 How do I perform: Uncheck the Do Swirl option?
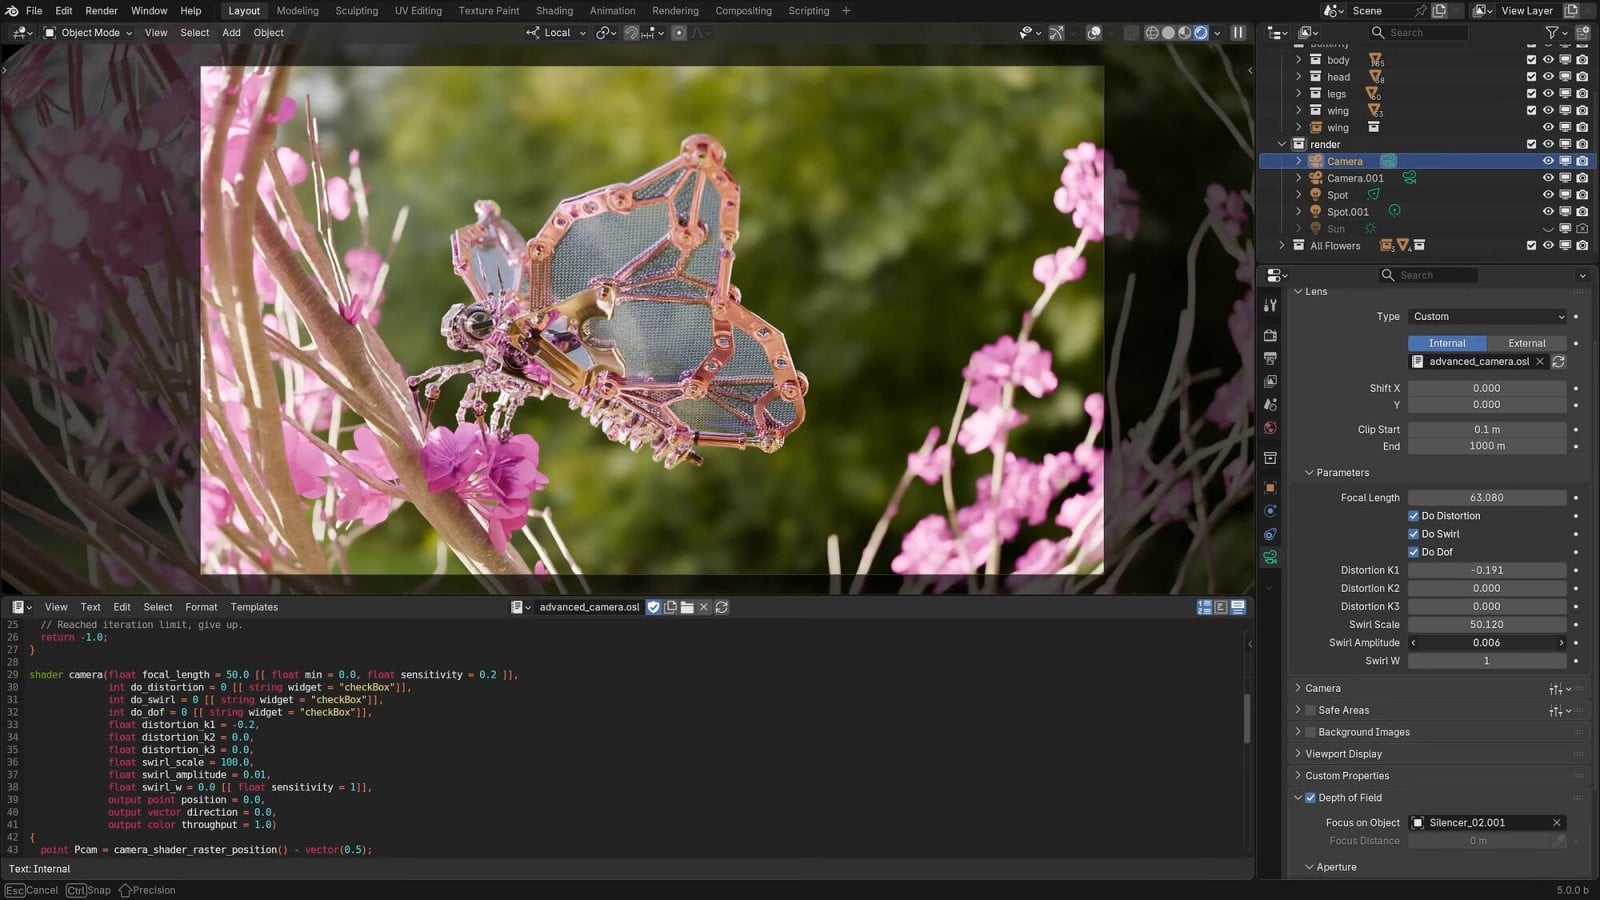tap(1414, 534)
